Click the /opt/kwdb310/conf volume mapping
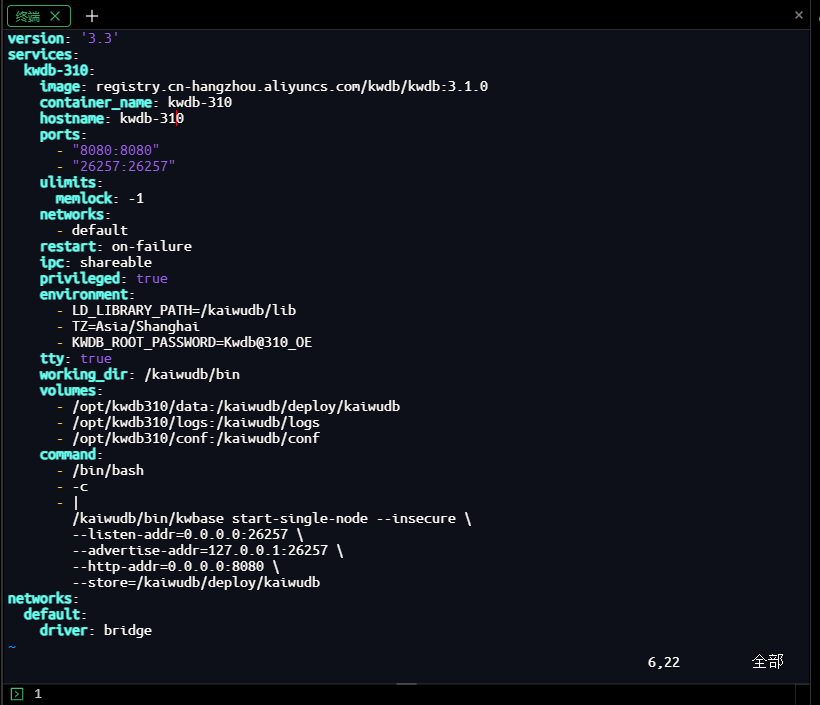This screenshot has width=820, height=705. (196, 438)
